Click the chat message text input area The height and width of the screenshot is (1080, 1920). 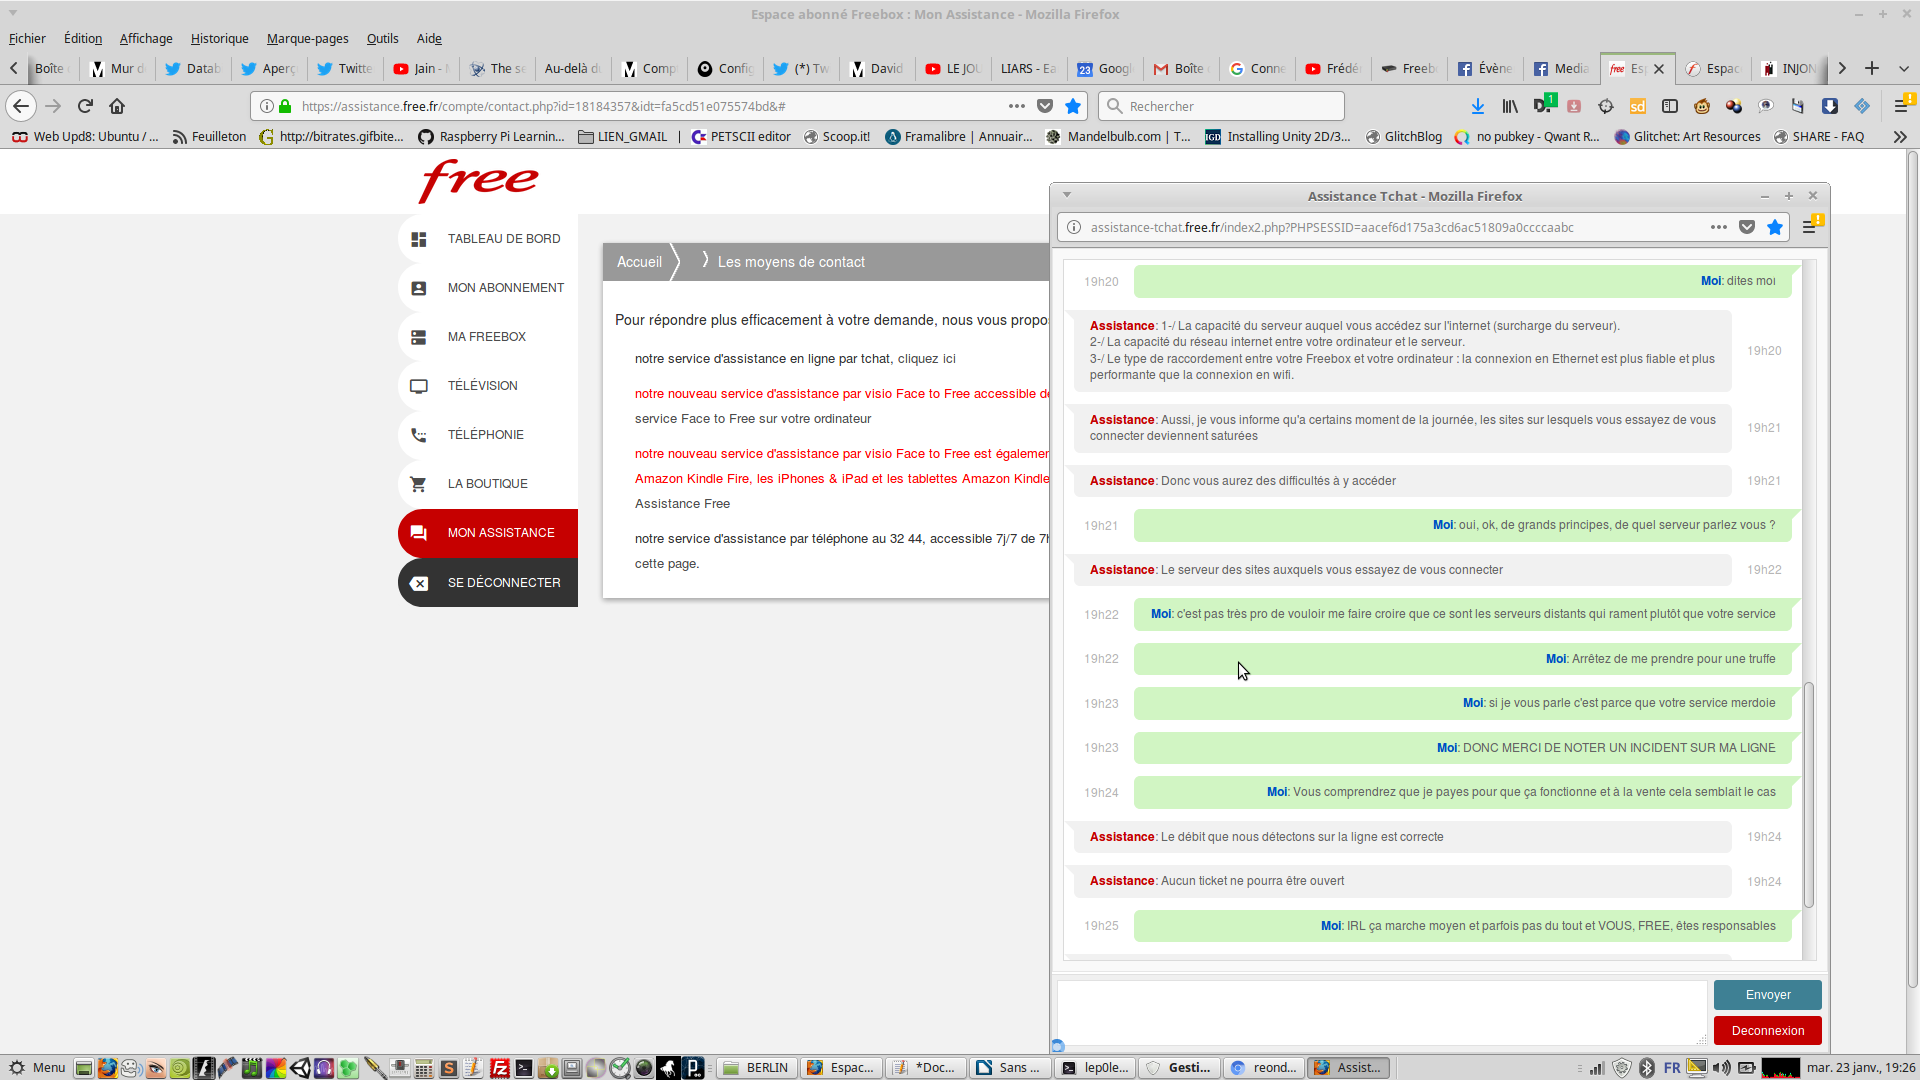pyautogui.click(x=1380, y=1012)
